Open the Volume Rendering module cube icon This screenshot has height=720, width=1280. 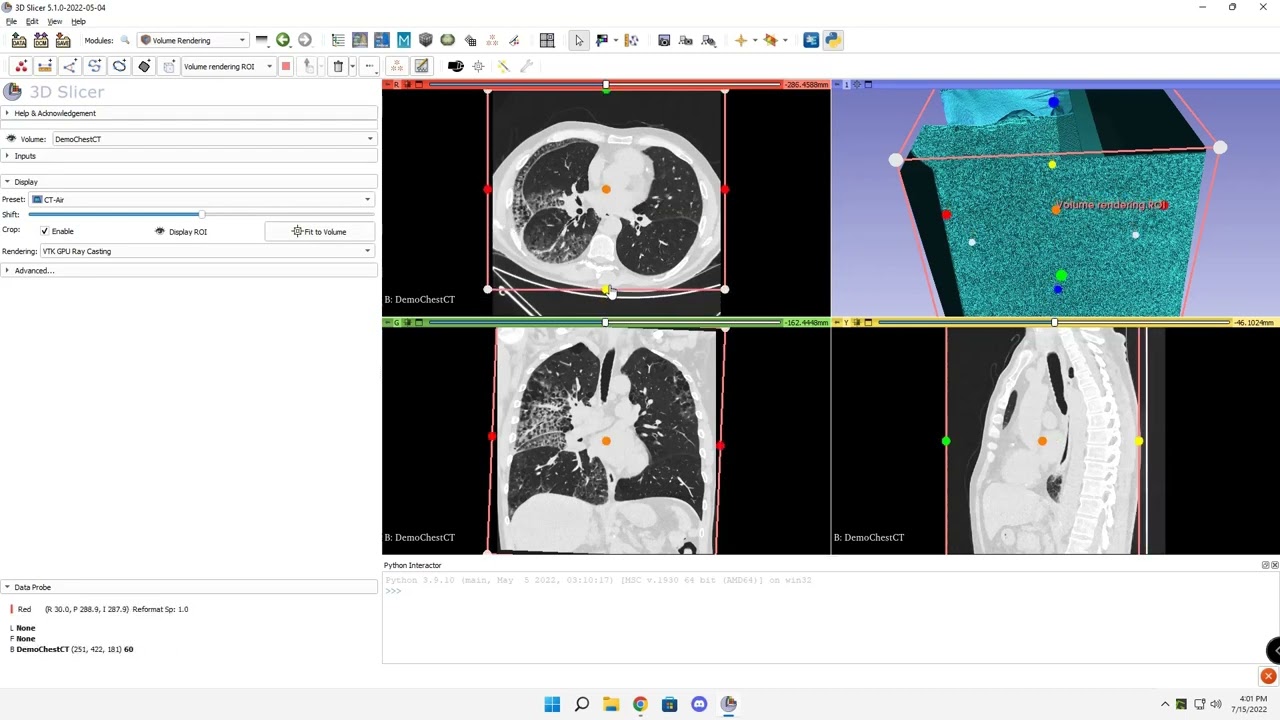pyautogui.click(x=426, y=40)
